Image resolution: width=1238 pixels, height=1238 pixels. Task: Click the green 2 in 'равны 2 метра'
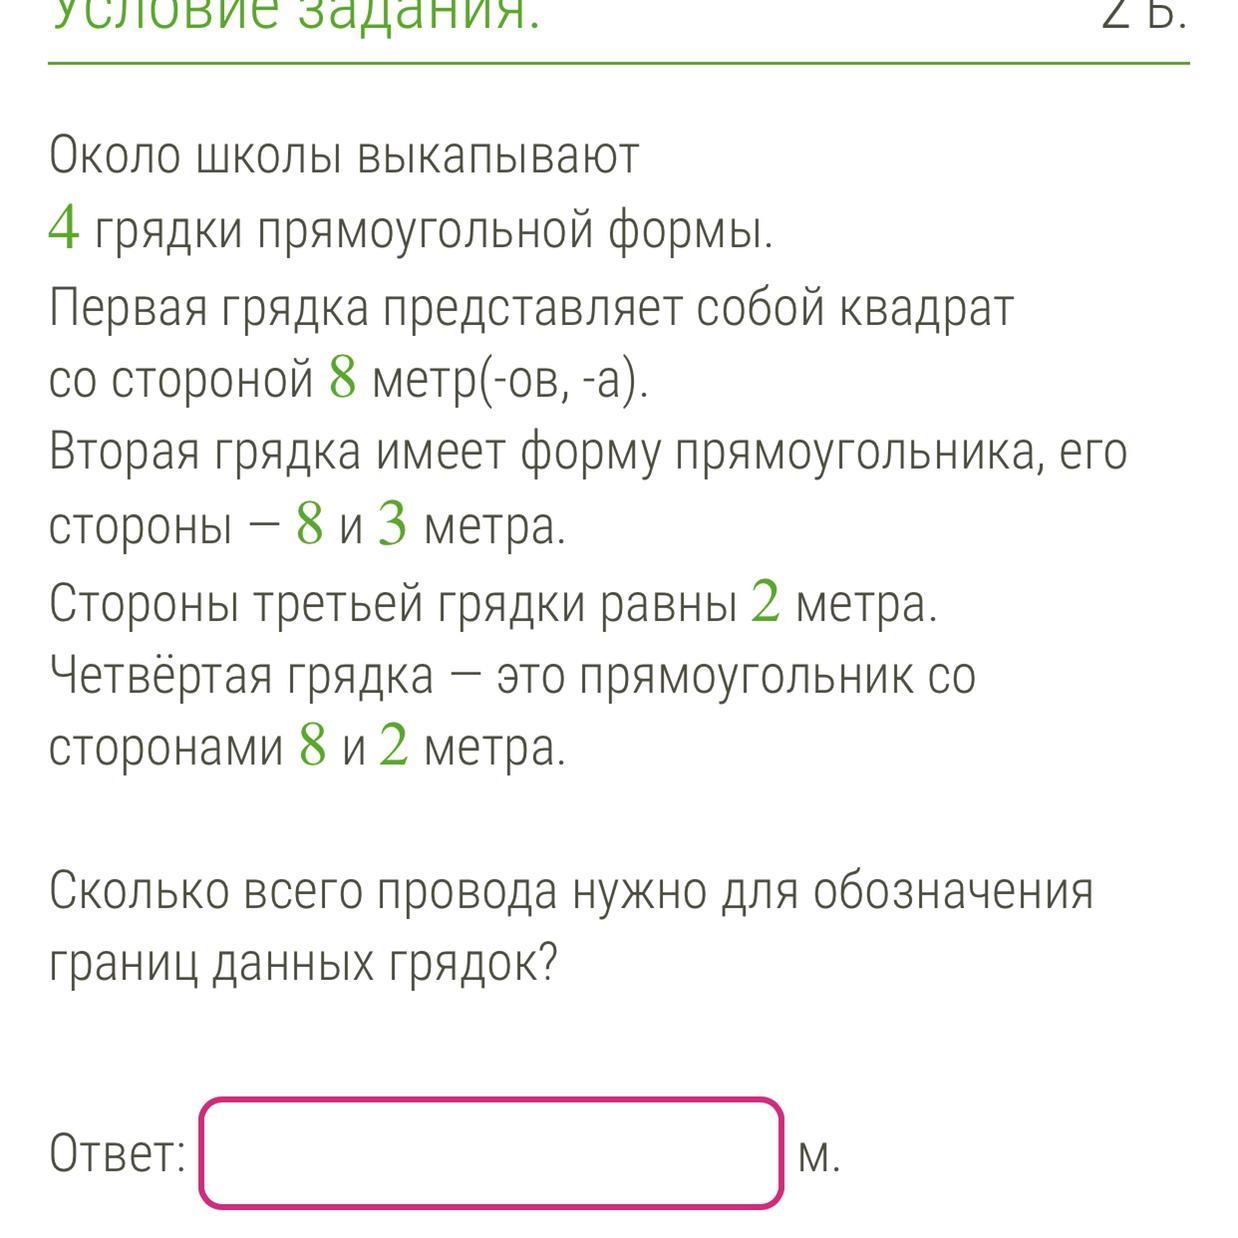coord(765,602)
